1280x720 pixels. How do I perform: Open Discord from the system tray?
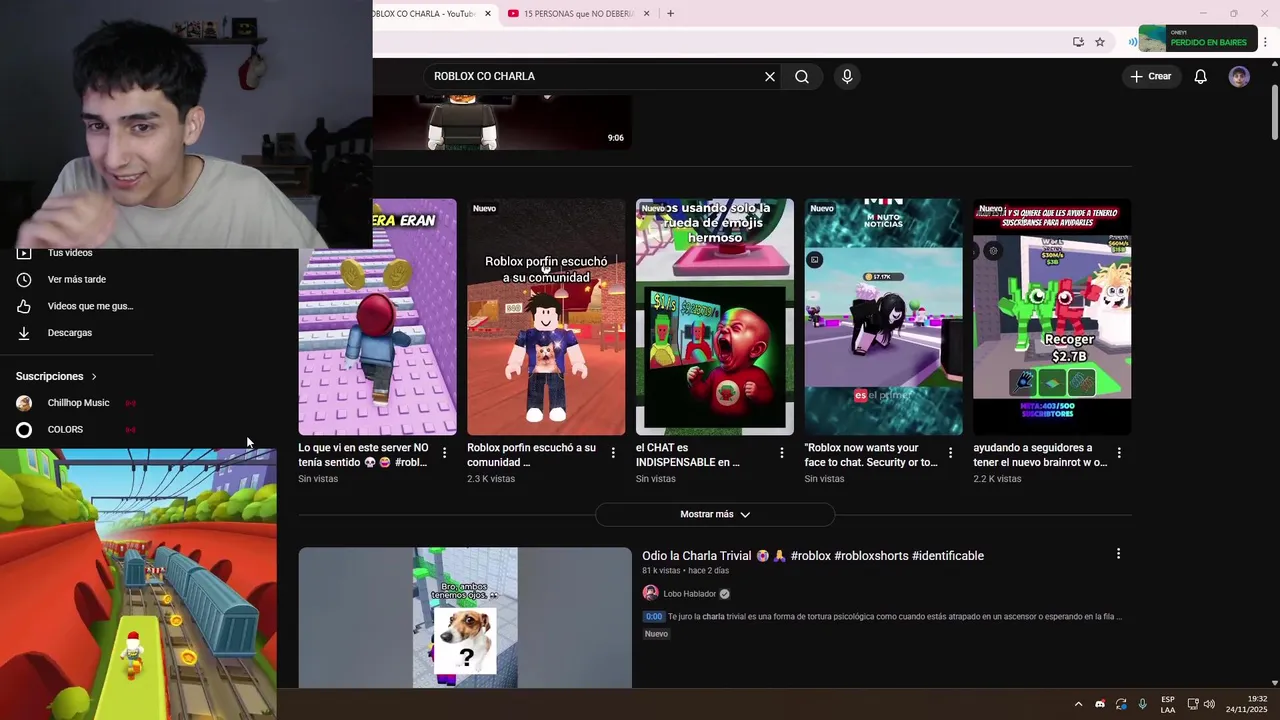click(1100, 704)
